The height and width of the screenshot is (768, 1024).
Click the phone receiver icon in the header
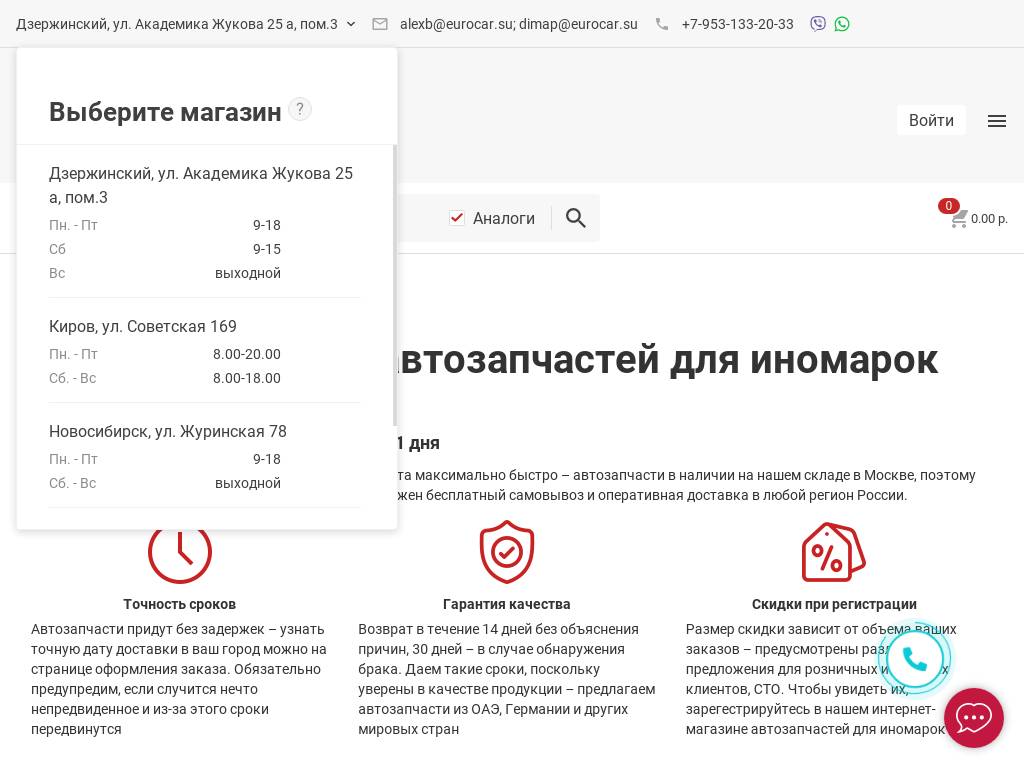click(x=662, y=24)
